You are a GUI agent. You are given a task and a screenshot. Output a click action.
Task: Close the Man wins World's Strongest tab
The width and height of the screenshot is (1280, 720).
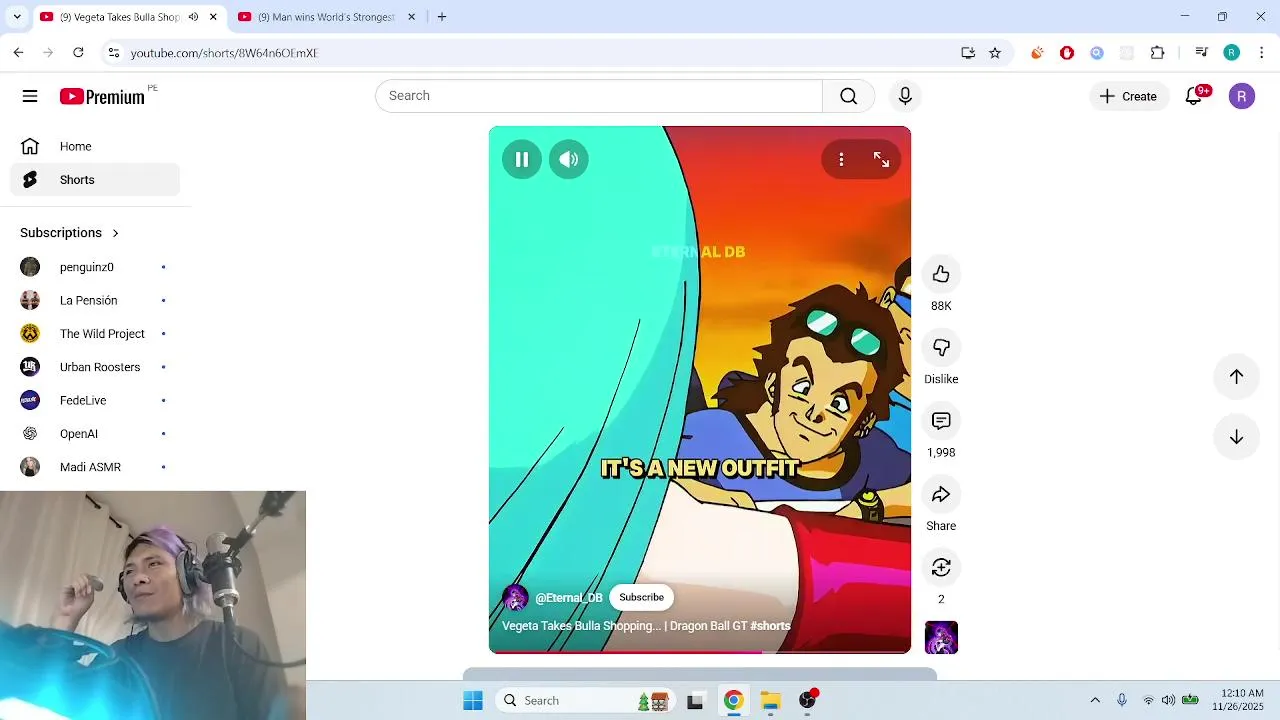[411, 17]
